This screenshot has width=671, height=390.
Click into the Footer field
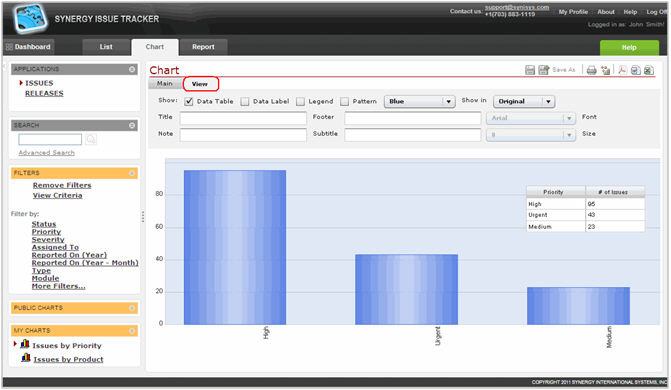click(x=413, y=118)
